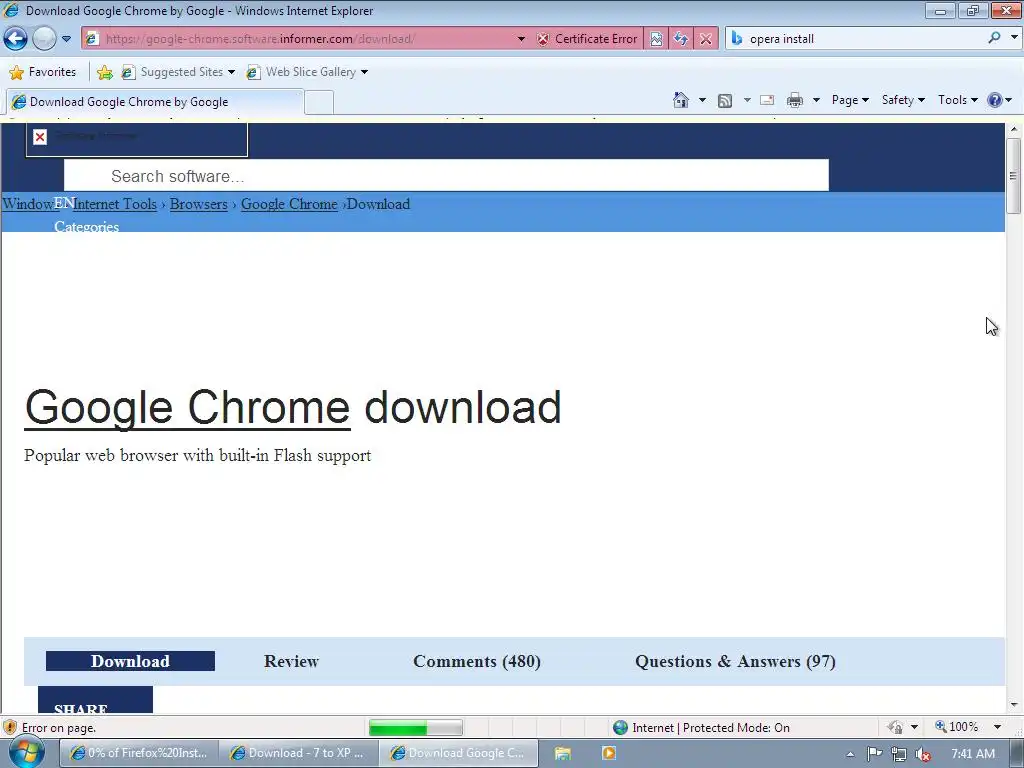The height and width of the screenshot is (768, 1024).
Task: Open the zoom level 100% control
Action: point(957,727)
